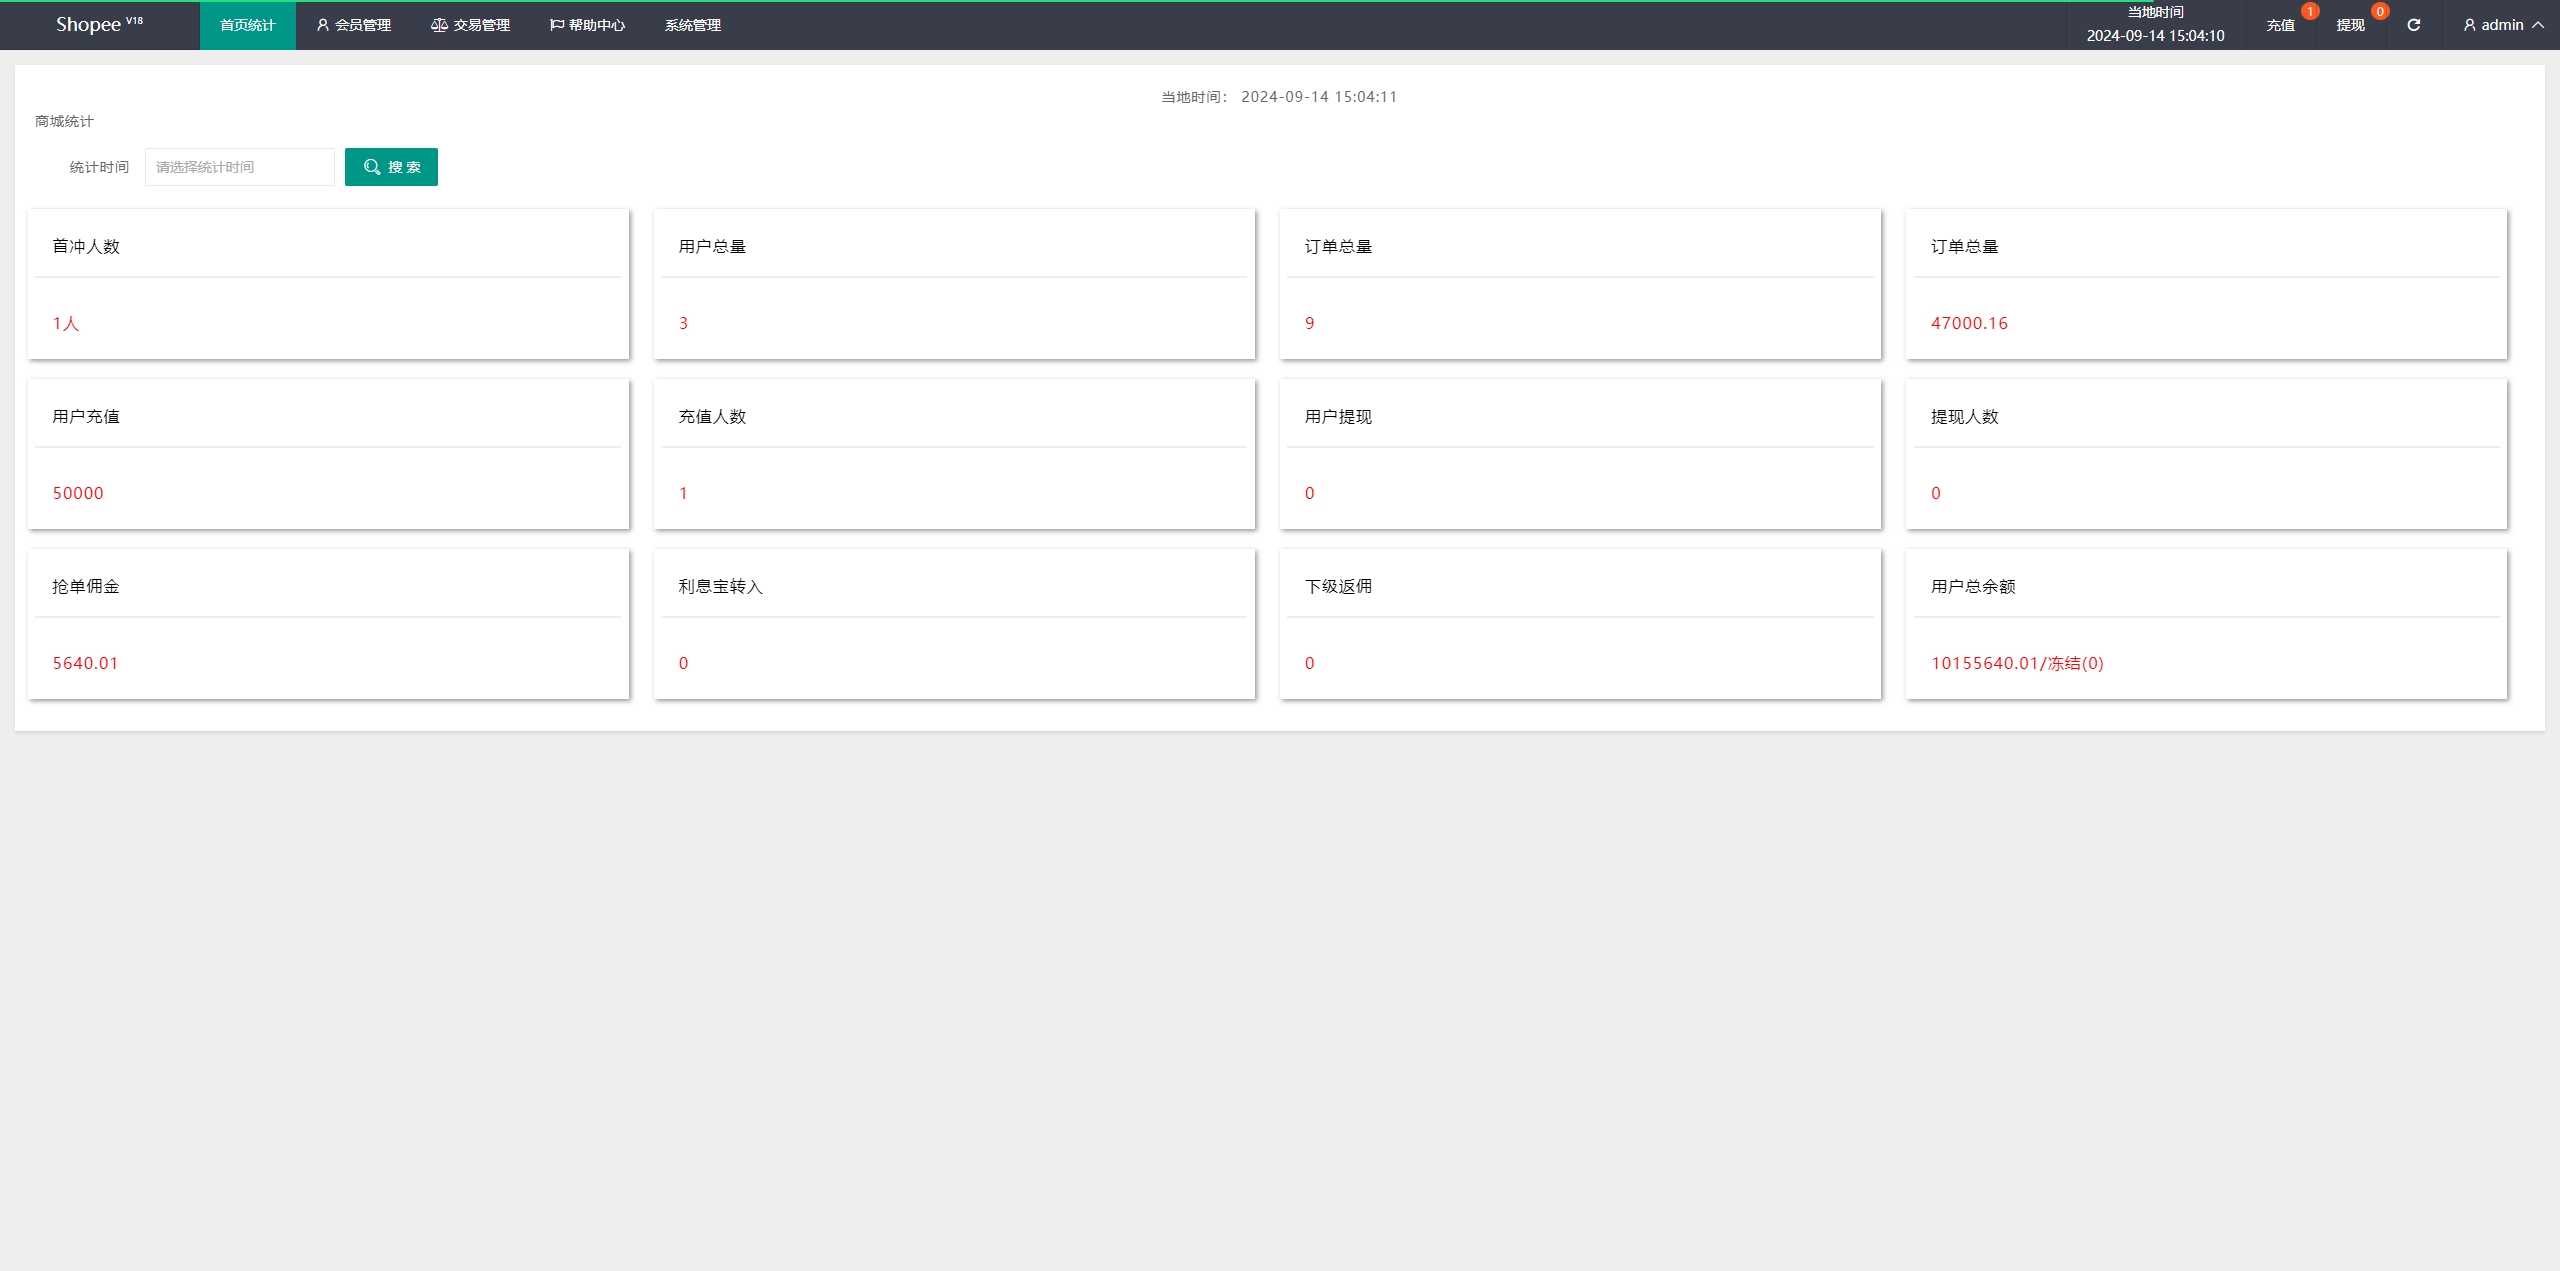Open the 交易管理 menu
Viewport: 2560px width, 1271px height.
[x=481, y=25]
